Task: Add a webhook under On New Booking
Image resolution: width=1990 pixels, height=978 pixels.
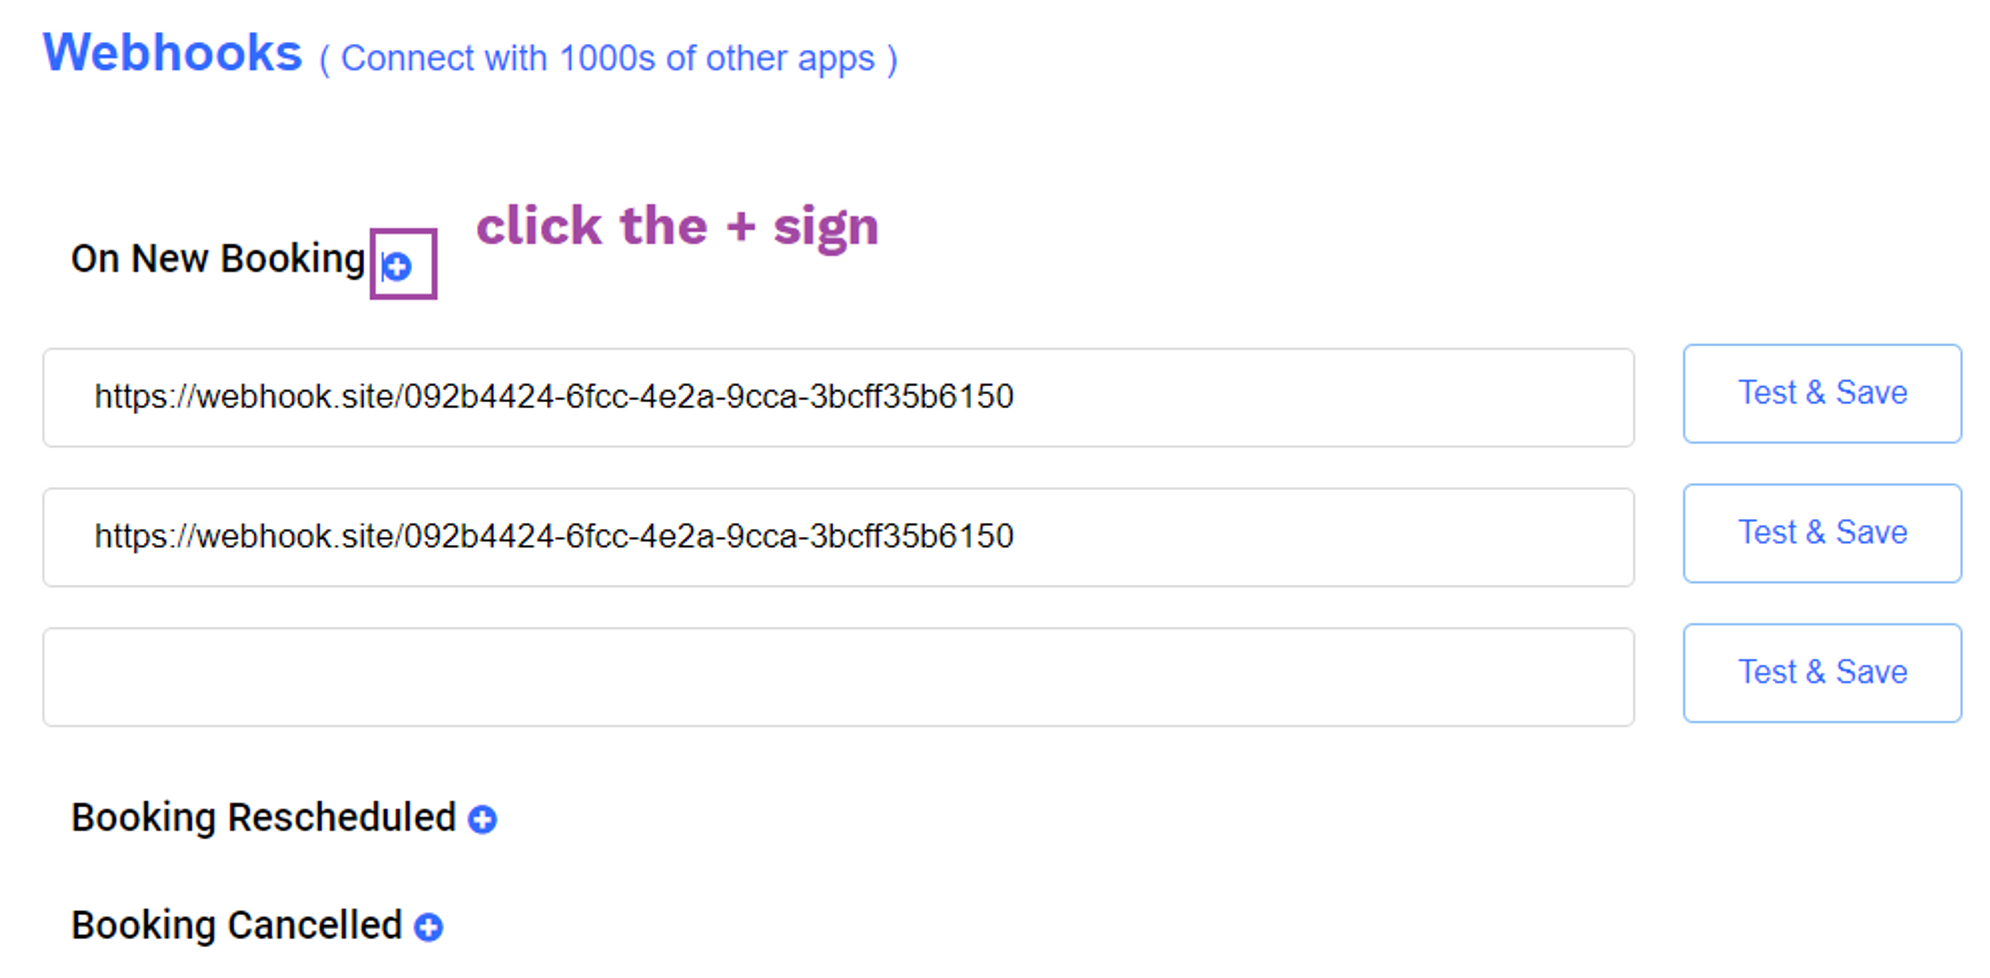Action: 397,266
